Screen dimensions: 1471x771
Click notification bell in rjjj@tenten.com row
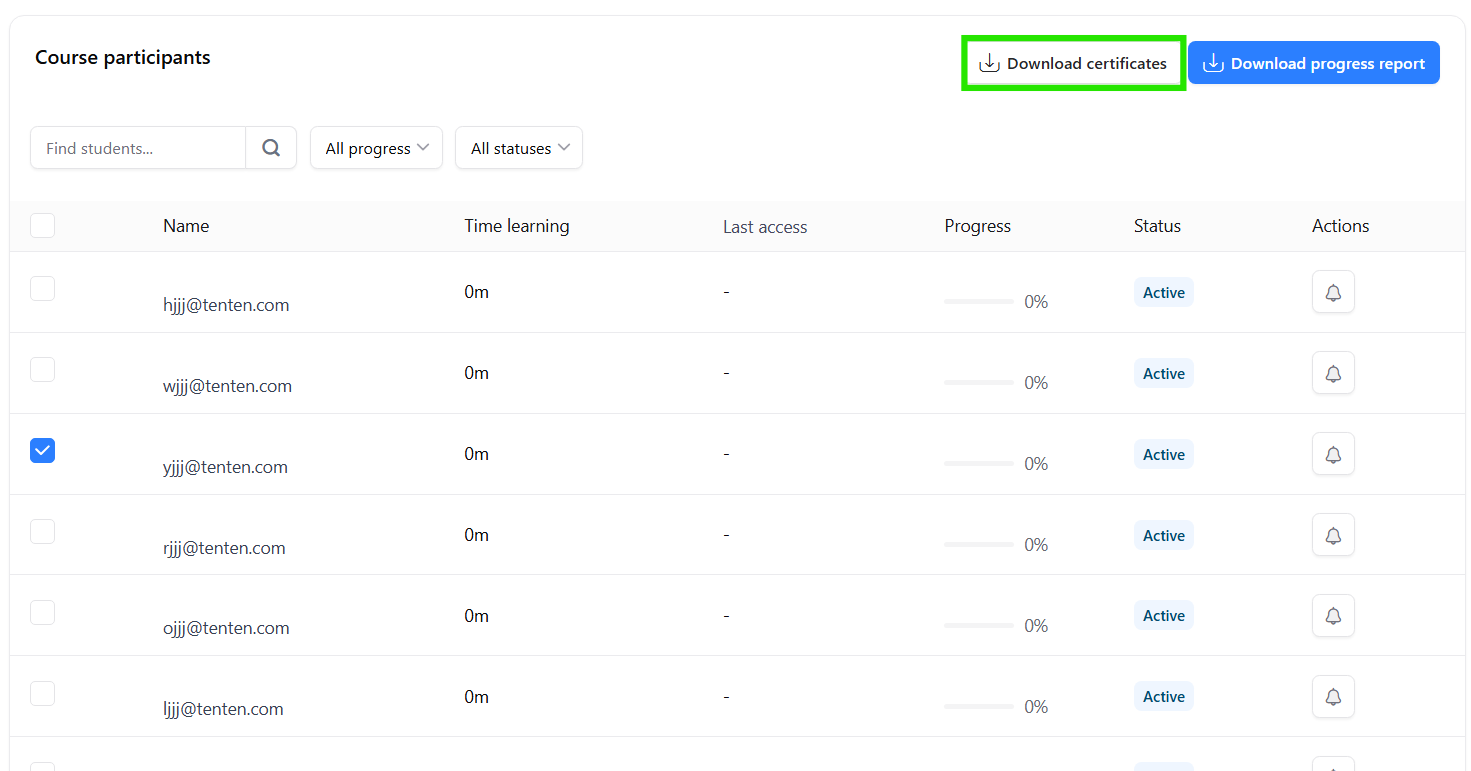(x=1333, y=535)
